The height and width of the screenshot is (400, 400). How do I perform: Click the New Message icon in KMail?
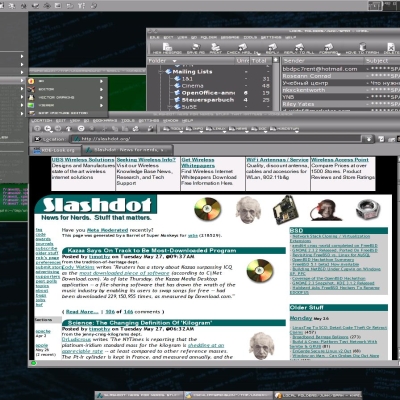coord(167,47)
